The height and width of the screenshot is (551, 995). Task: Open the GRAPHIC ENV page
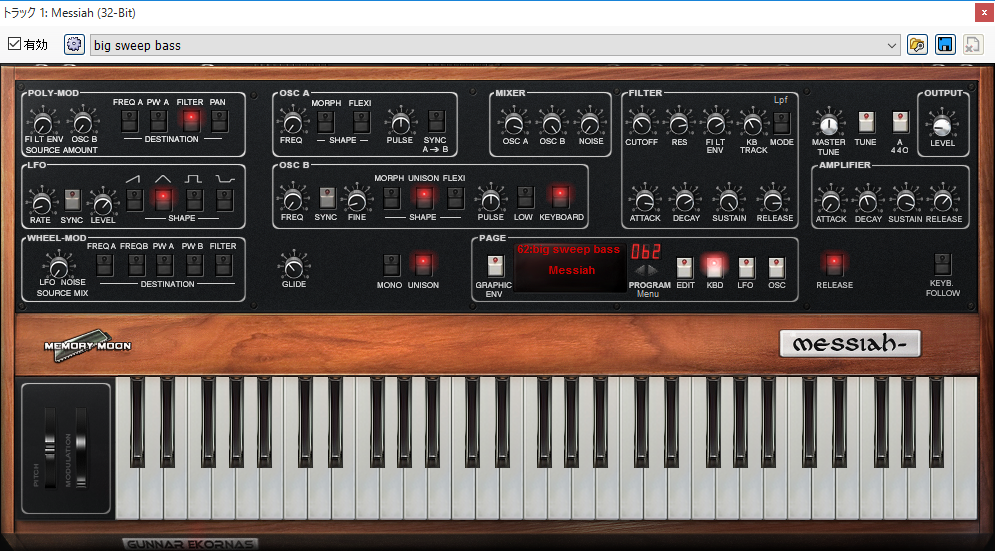495,266
